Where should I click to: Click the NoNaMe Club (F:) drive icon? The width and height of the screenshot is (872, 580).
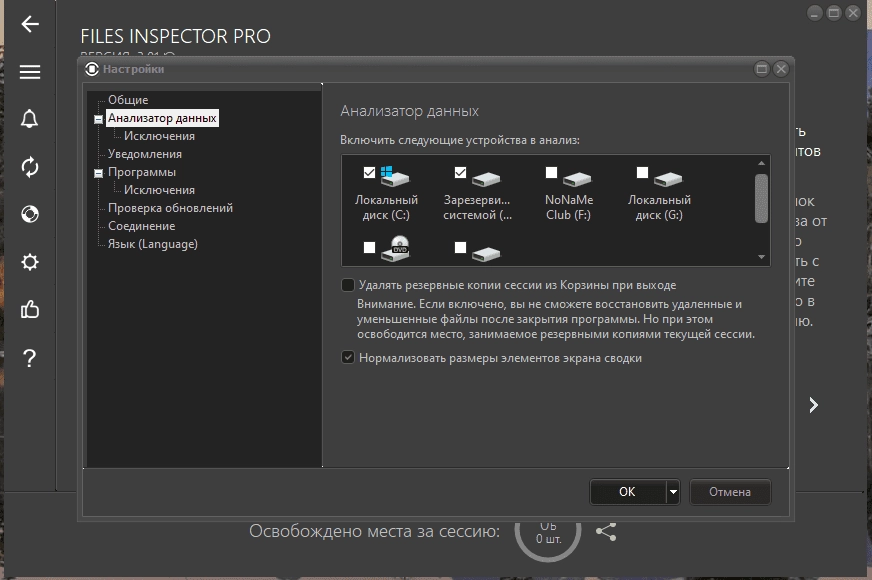click(577, 179)
